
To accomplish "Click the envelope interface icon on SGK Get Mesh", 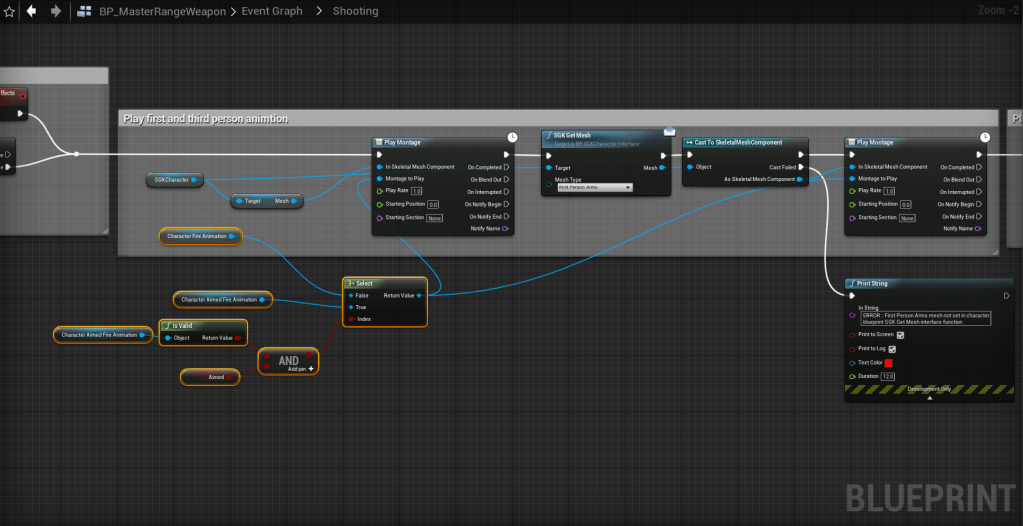I will [669, 131].
